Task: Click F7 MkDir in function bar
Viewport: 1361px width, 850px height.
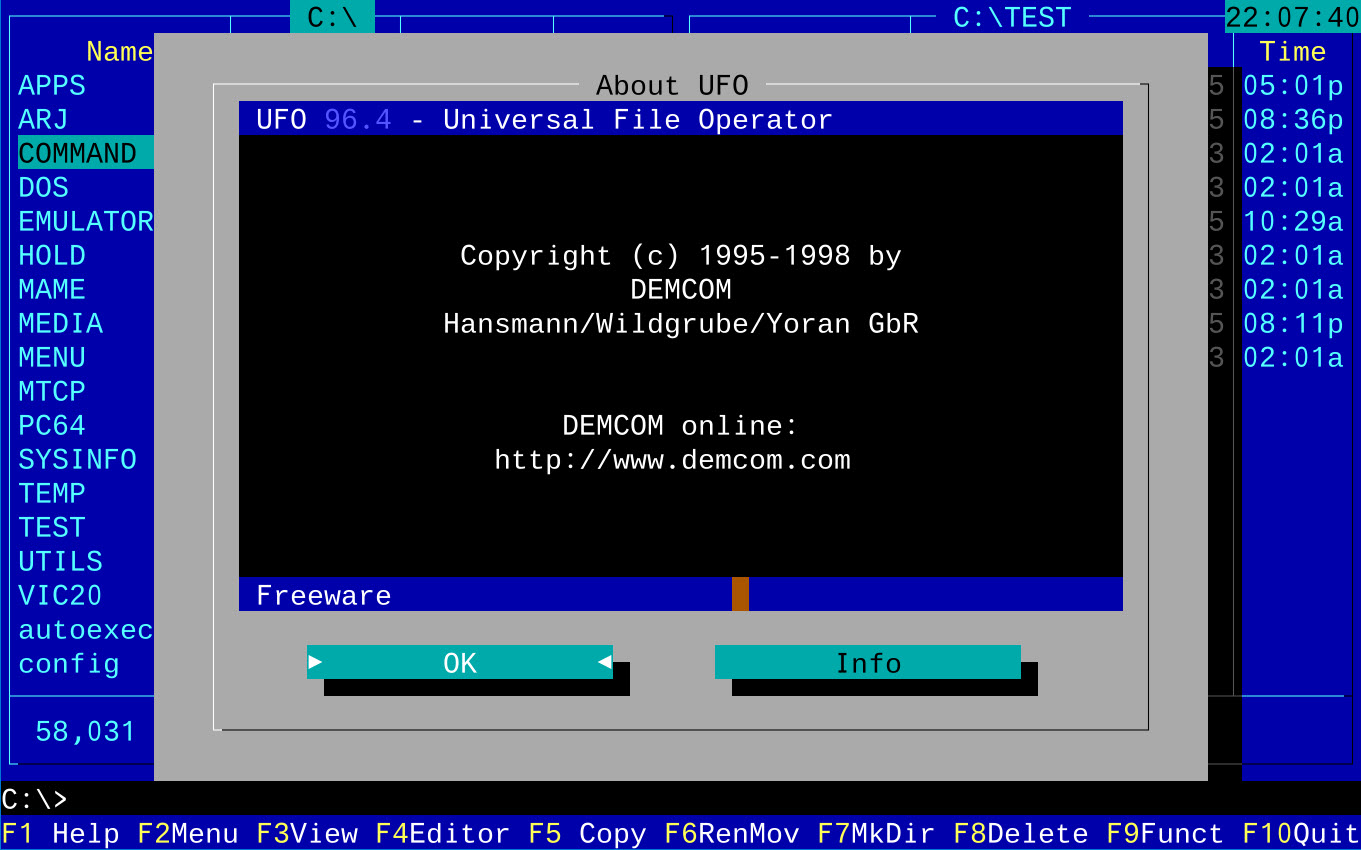Action: pyautogui.click(x=876, y=833)
